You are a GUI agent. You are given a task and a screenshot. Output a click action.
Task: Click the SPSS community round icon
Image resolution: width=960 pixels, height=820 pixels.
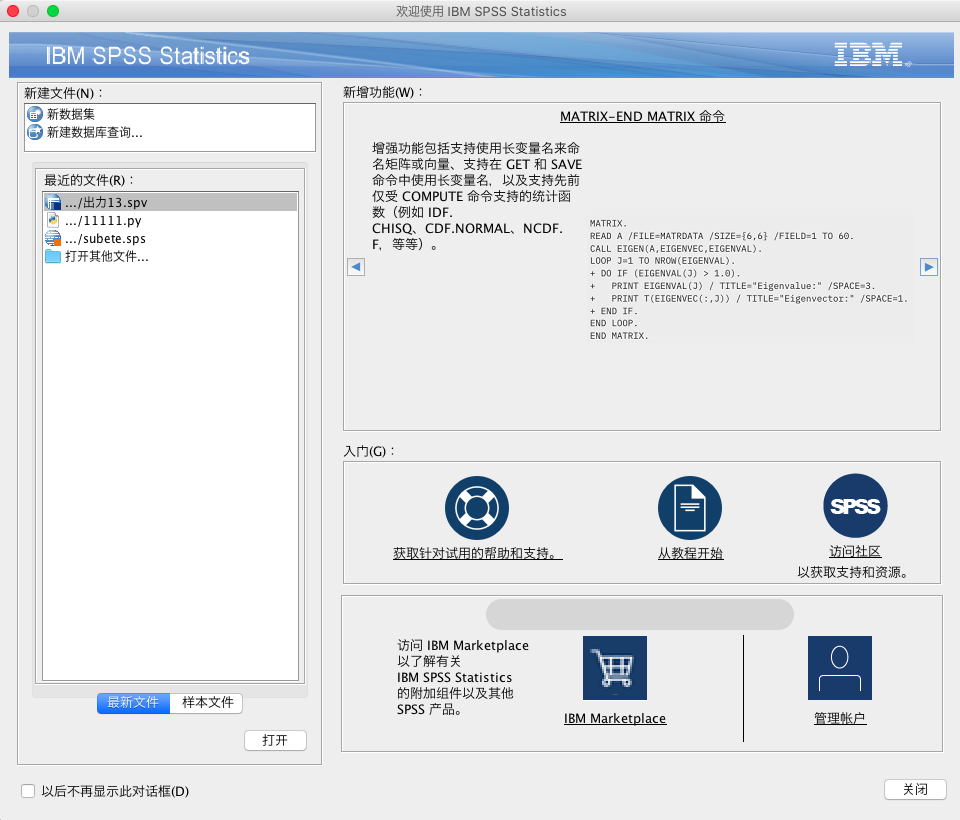[x=855, y=505]
